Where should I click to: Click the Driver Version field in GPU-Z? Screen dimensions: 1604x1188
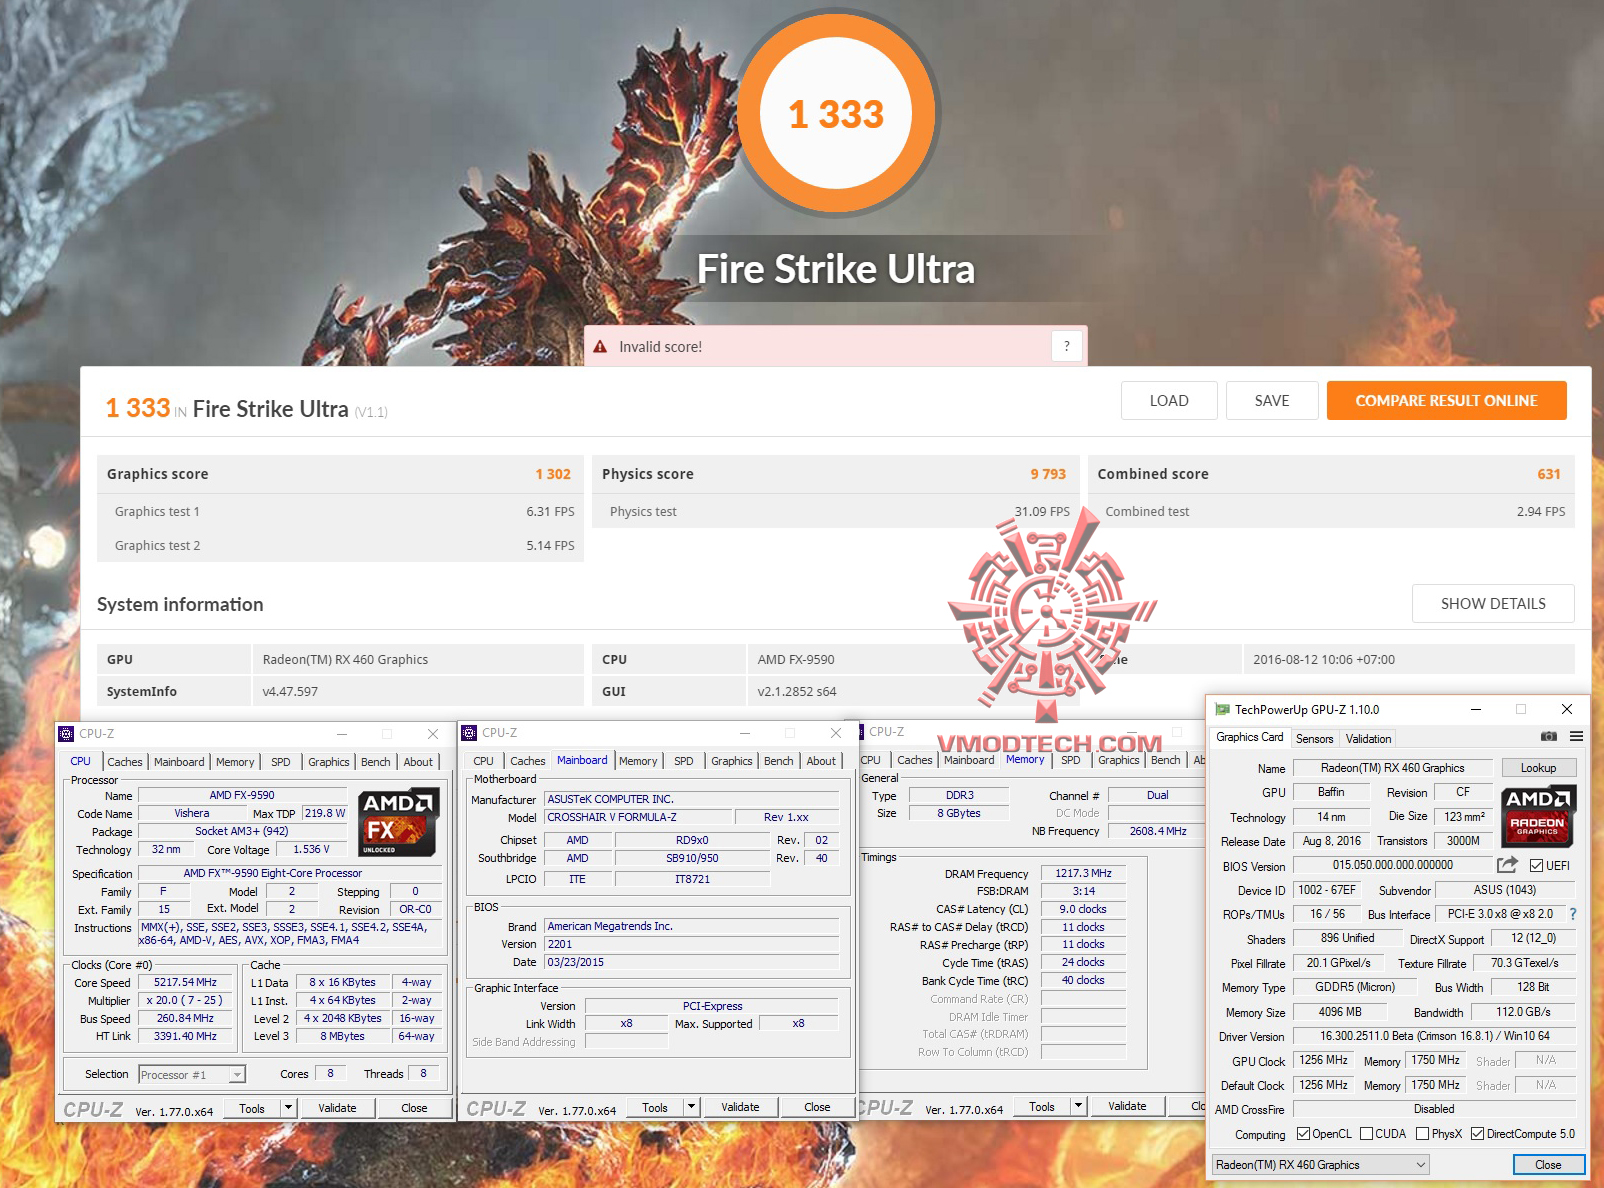[1434, 1036]
